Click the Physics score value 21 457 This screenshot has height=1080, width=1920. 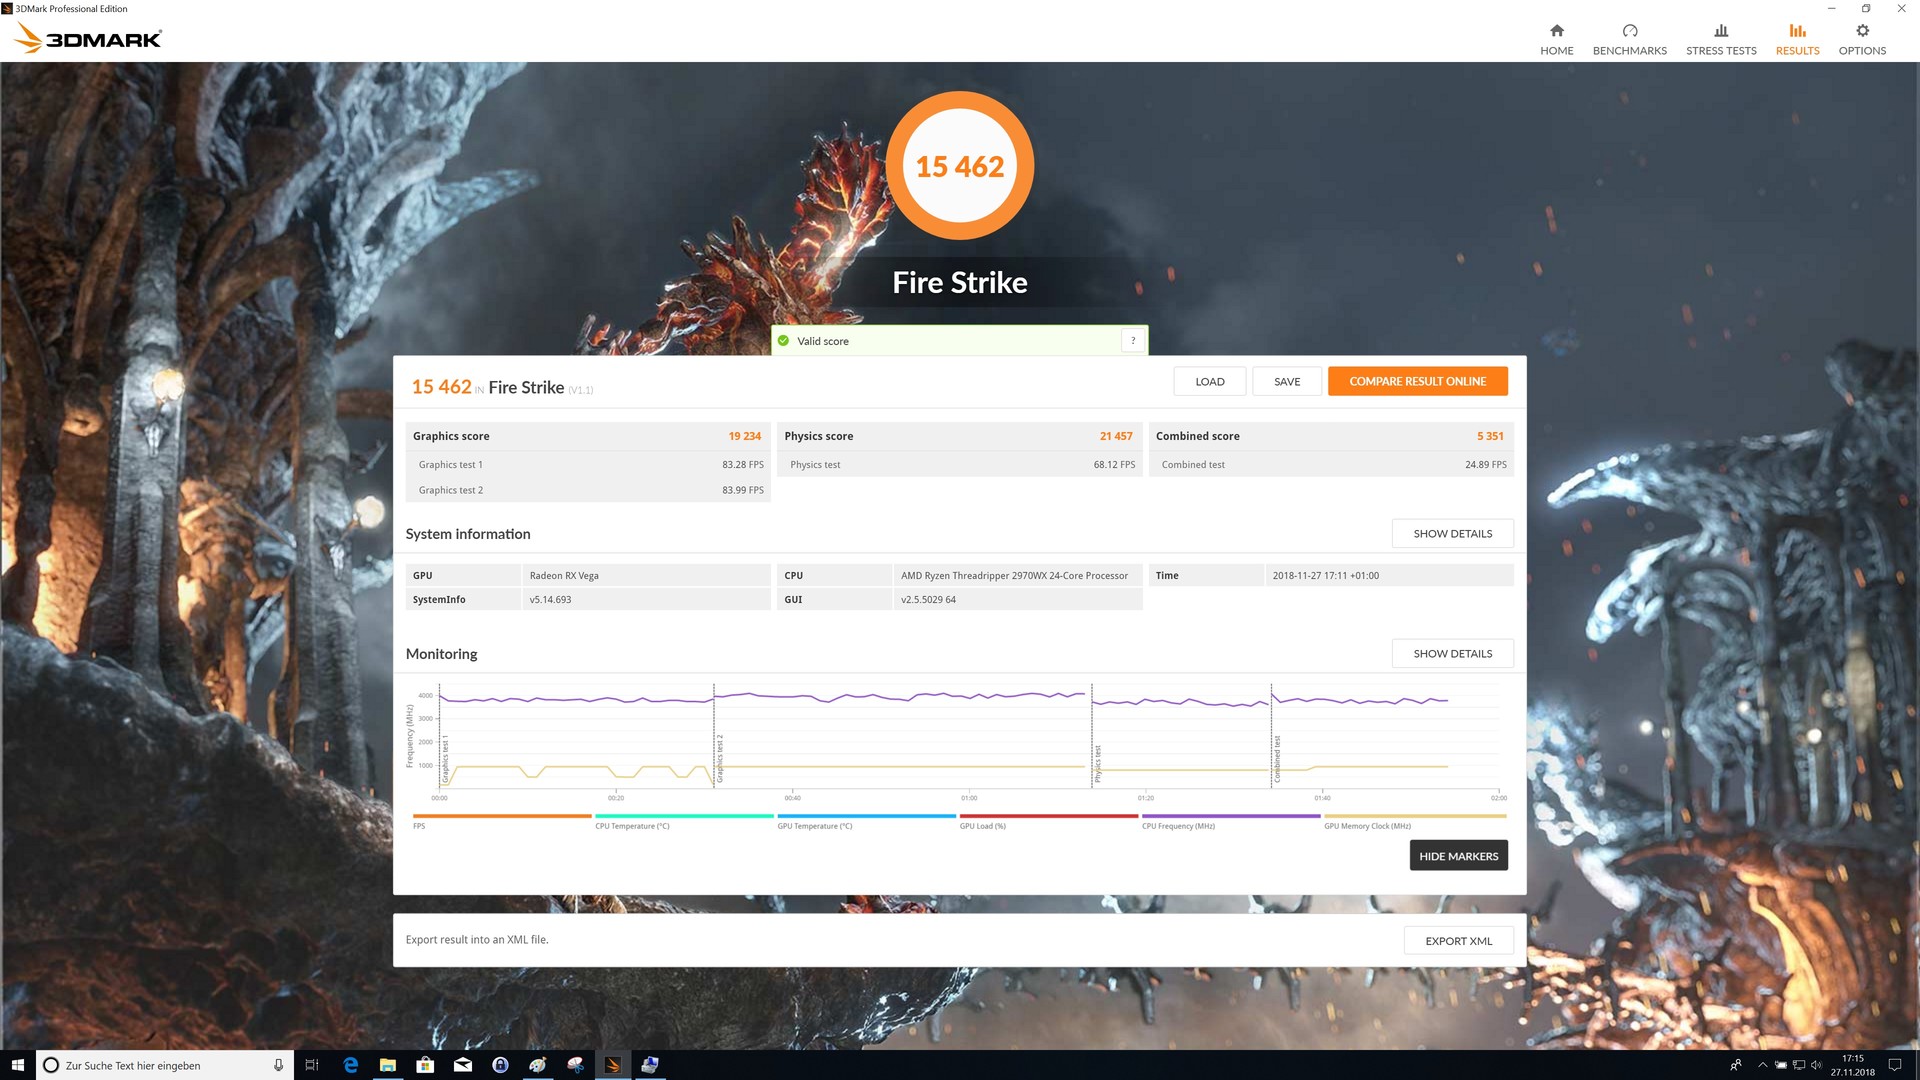(x=1116, y=436)
